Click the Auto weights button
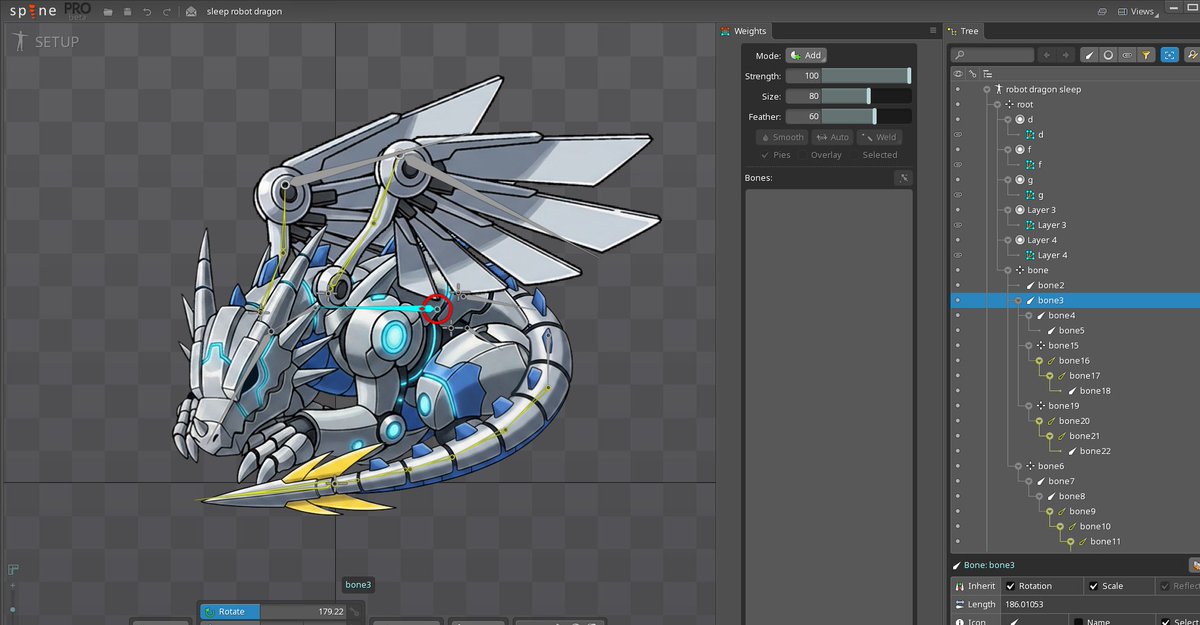Image resolution: width=1200 pixels, height=625 pixels. [833, 137]
